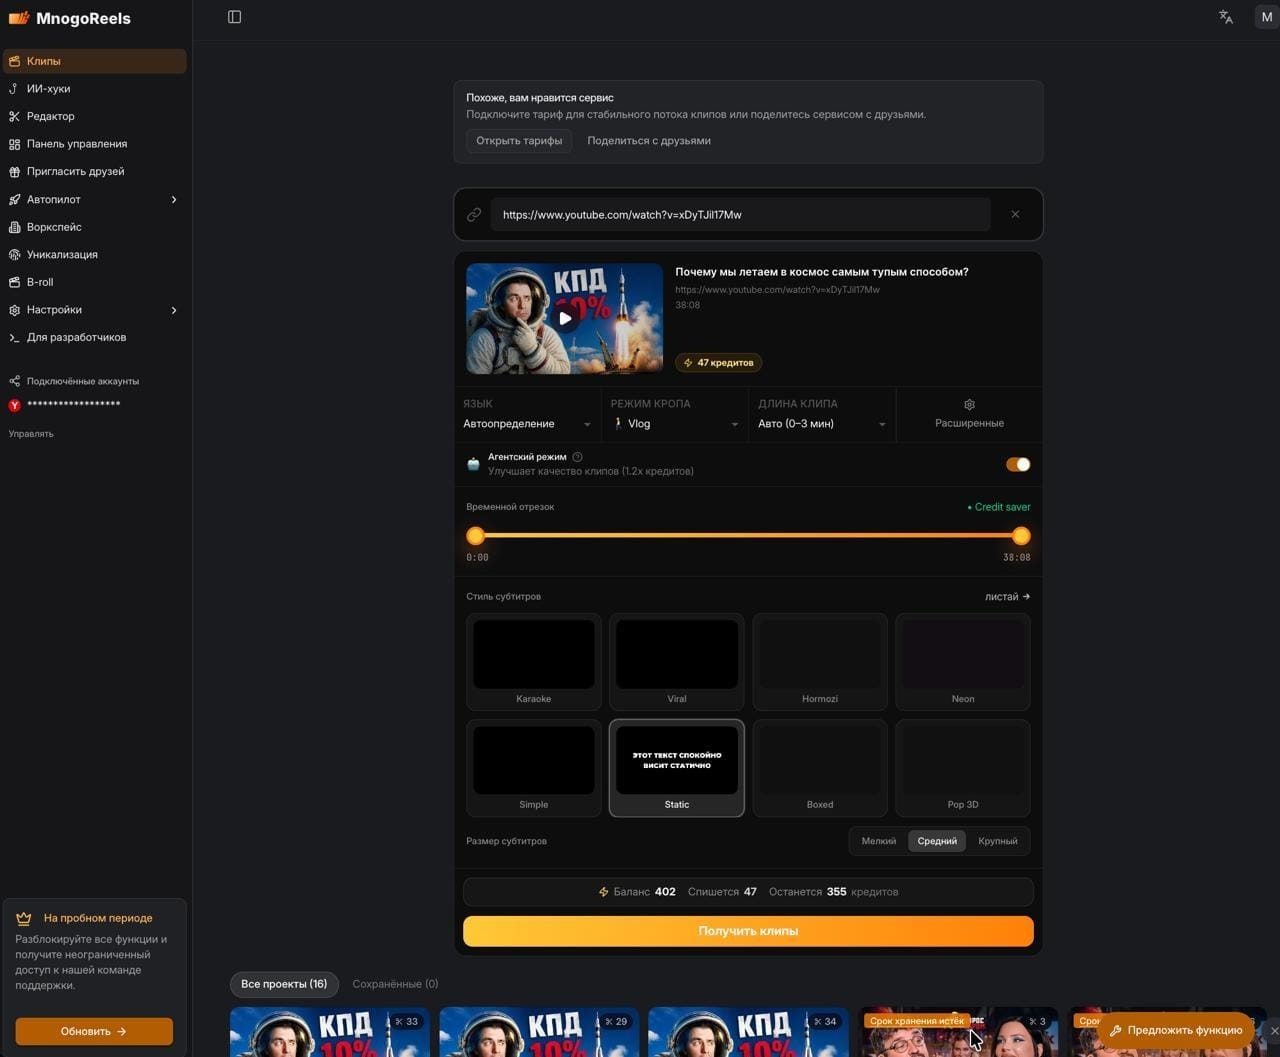
Task: Select Мелкий subtitle size
Action: click(879, 841)
